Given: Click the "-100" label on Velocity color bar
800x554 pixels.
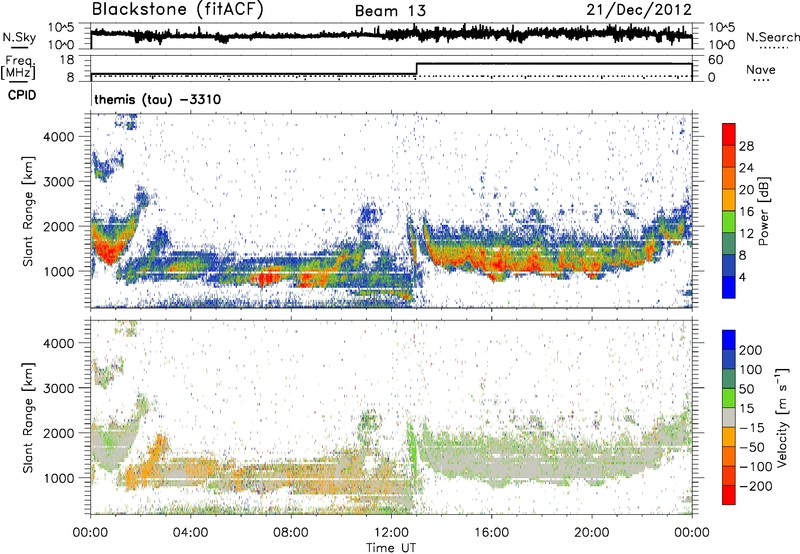Looking at the screenshot, I should (x=756, y=466).
